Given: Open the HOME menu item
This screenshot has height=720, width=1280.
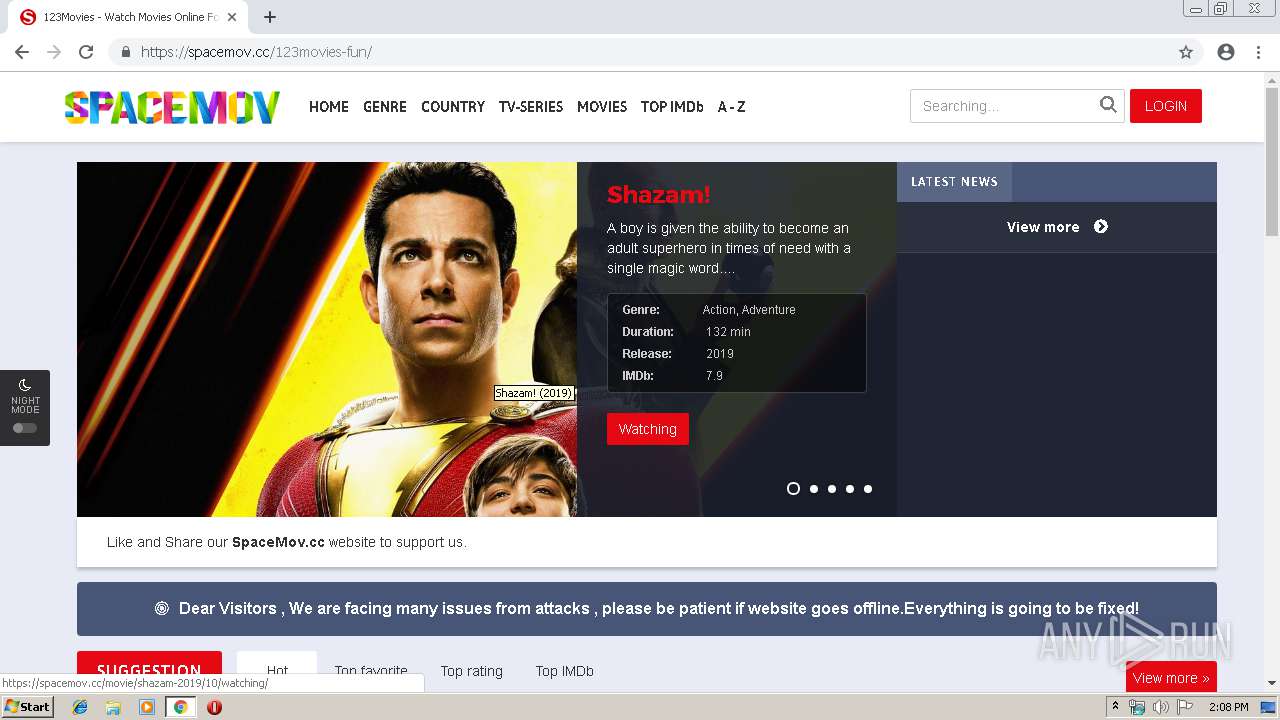Looking at the screenshot, I should pos(329,107).
